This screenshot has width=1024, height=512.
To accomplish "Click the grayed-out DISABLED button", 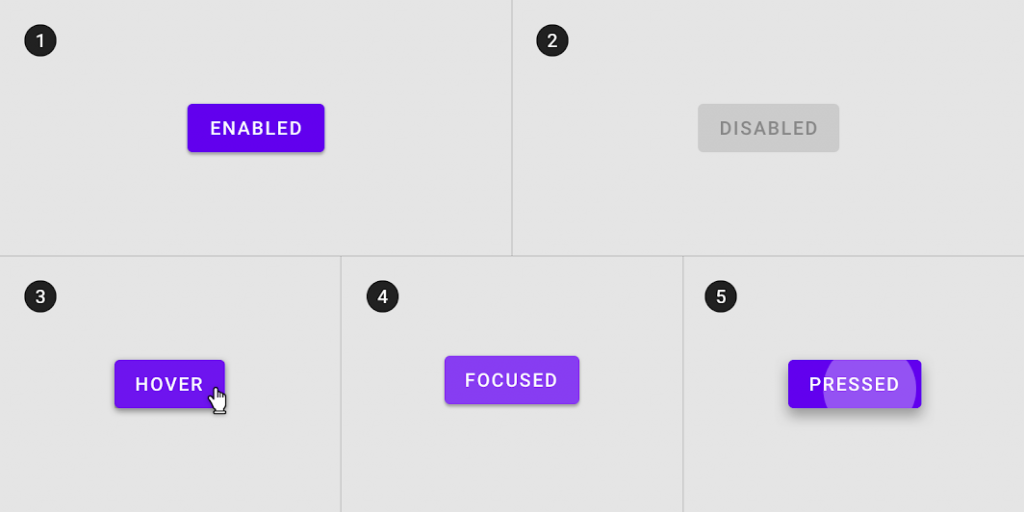I will click(768, 128).
